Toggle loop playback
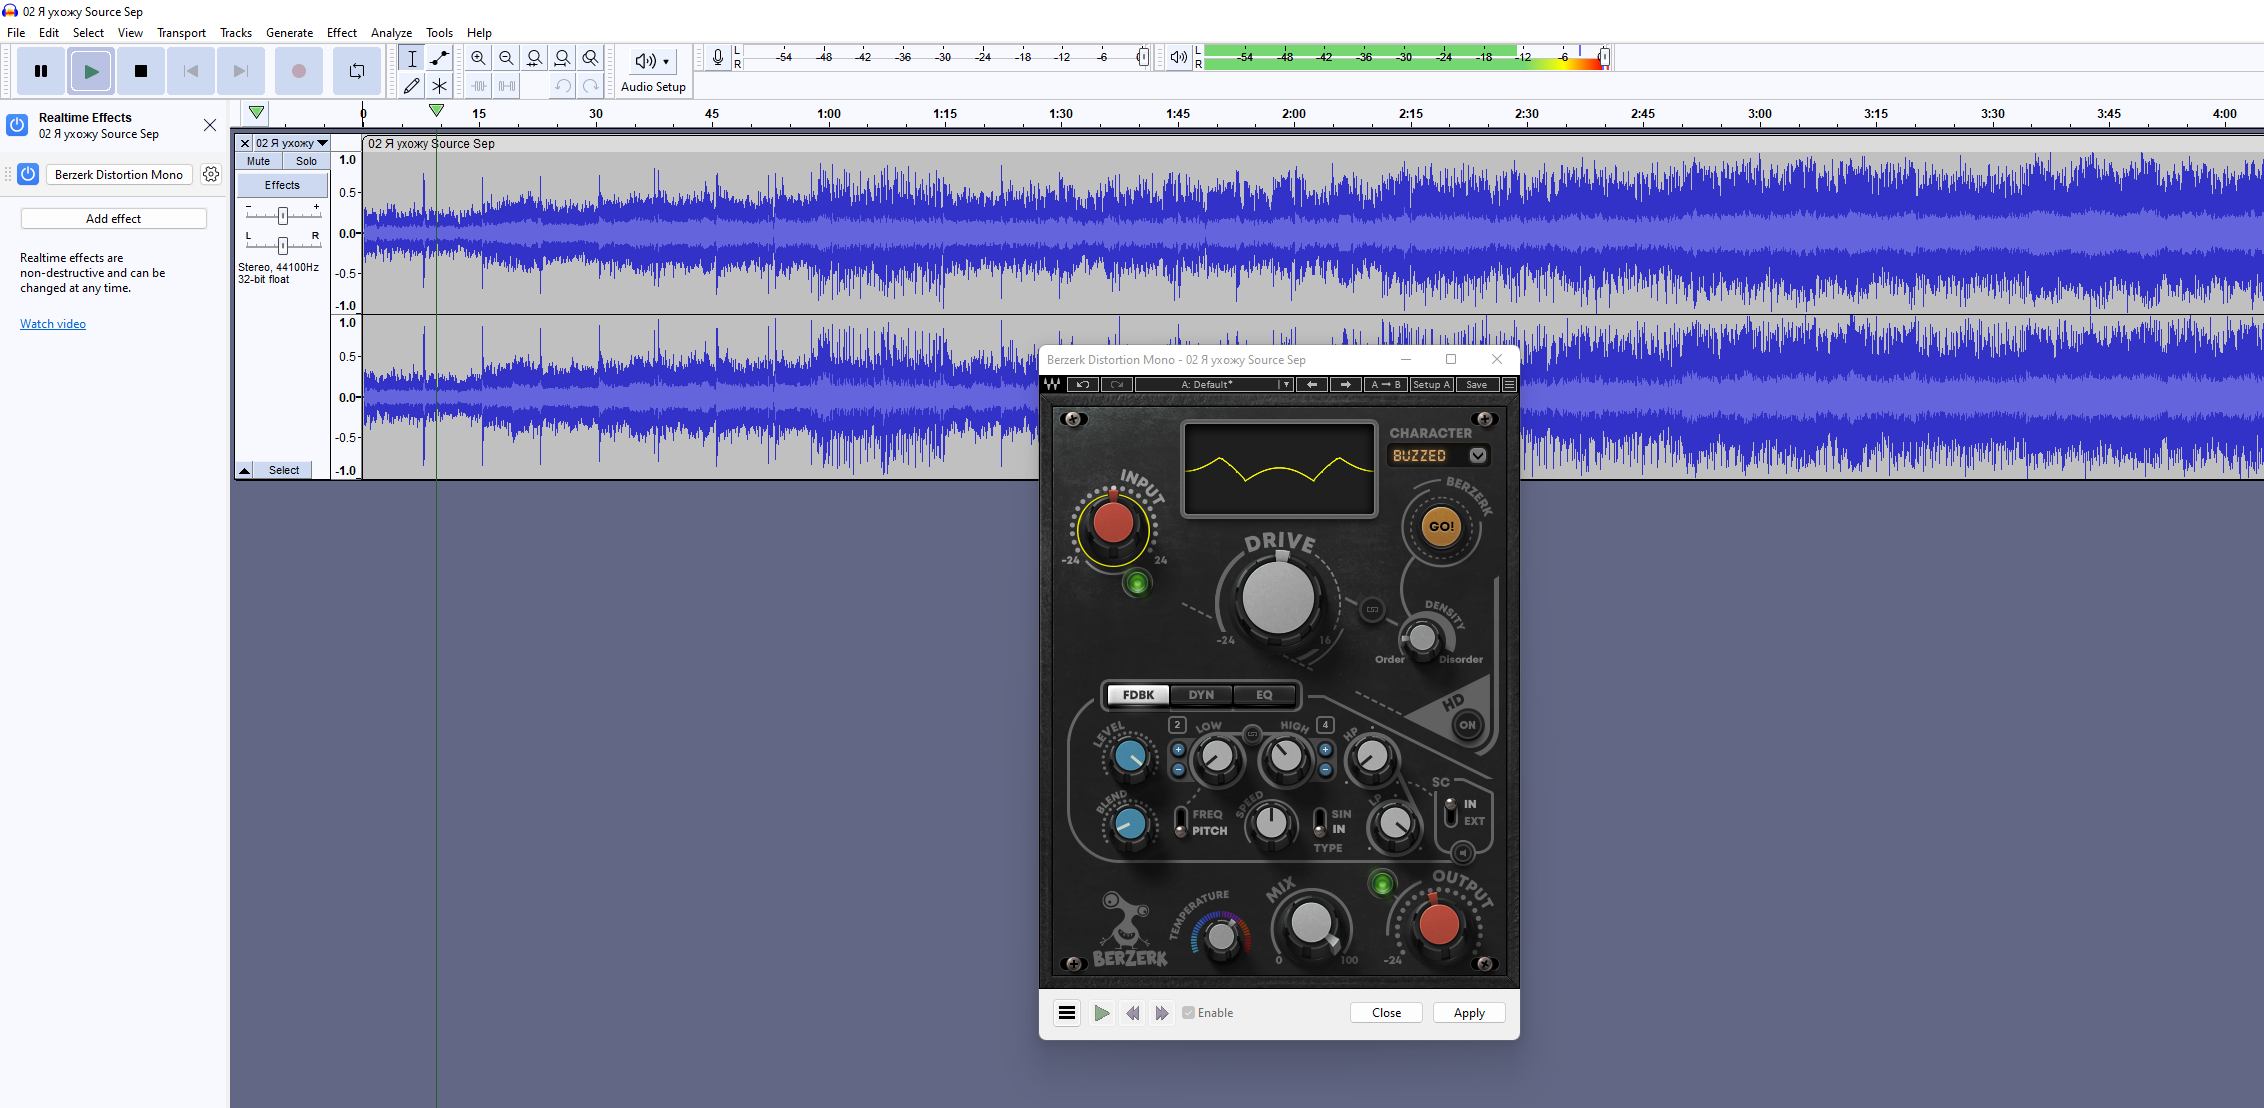 (x=357, y=70)
